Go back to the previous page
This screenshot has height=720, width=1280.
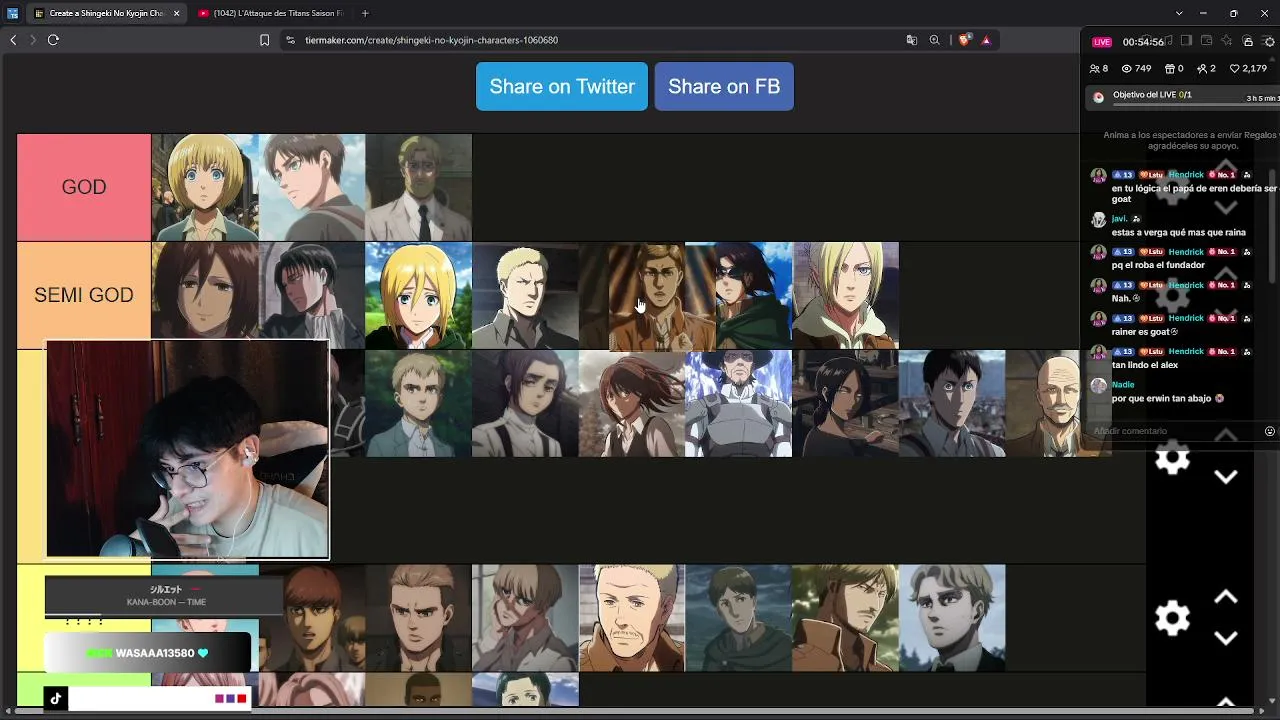[13, 40]
